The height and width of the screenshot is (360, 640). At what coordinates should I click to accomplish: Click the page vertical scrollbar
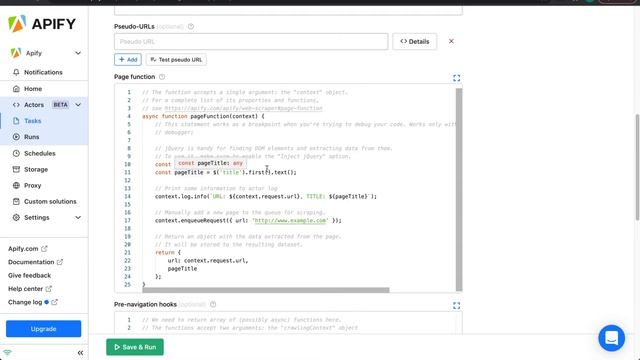[x=638, y=167]
